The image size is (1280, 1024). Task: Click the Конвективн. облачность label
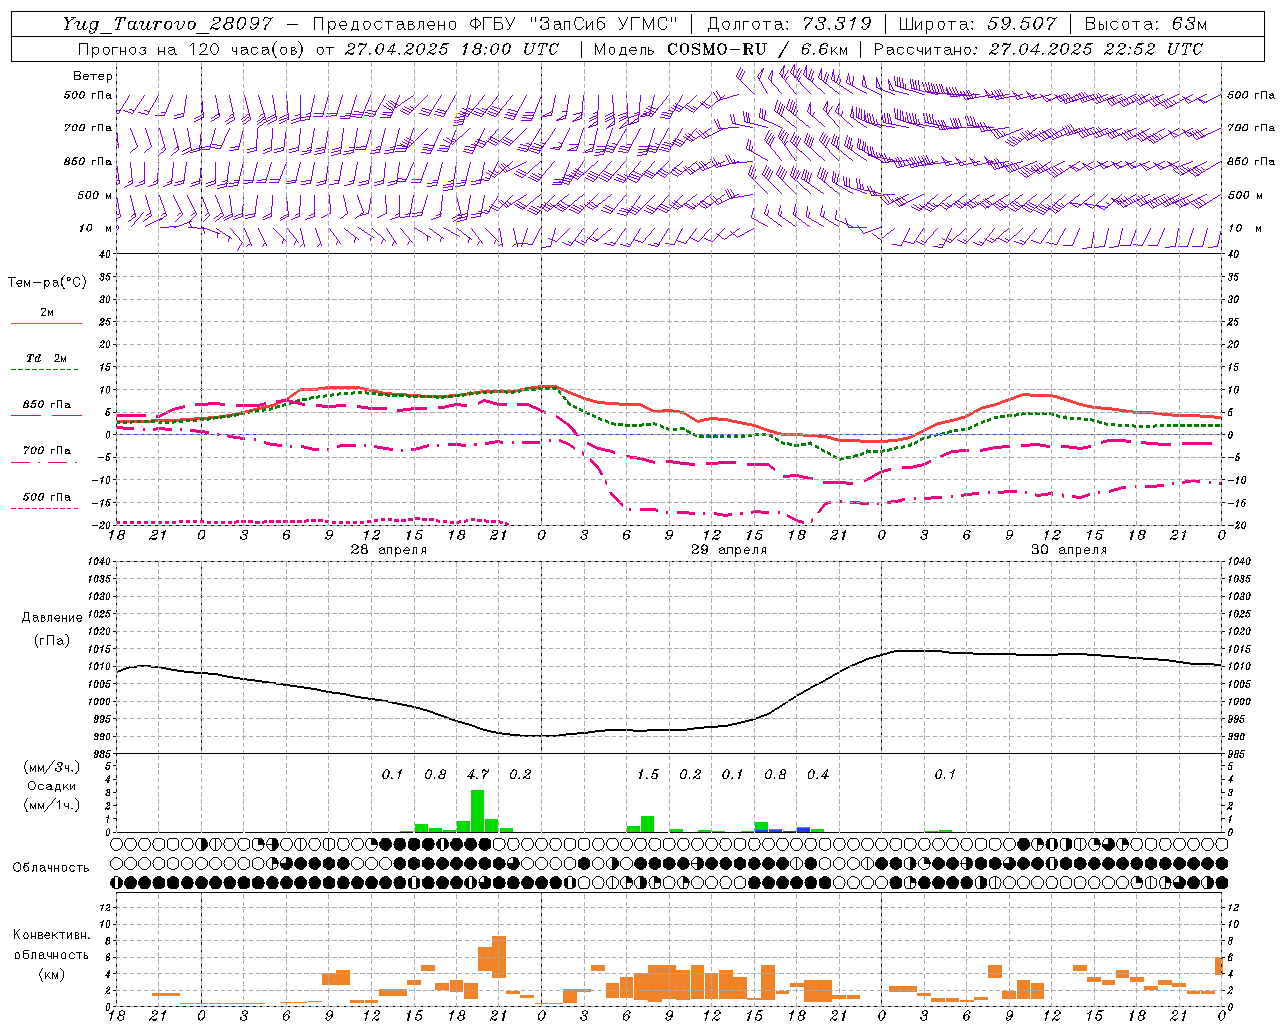tap(51, 945)
